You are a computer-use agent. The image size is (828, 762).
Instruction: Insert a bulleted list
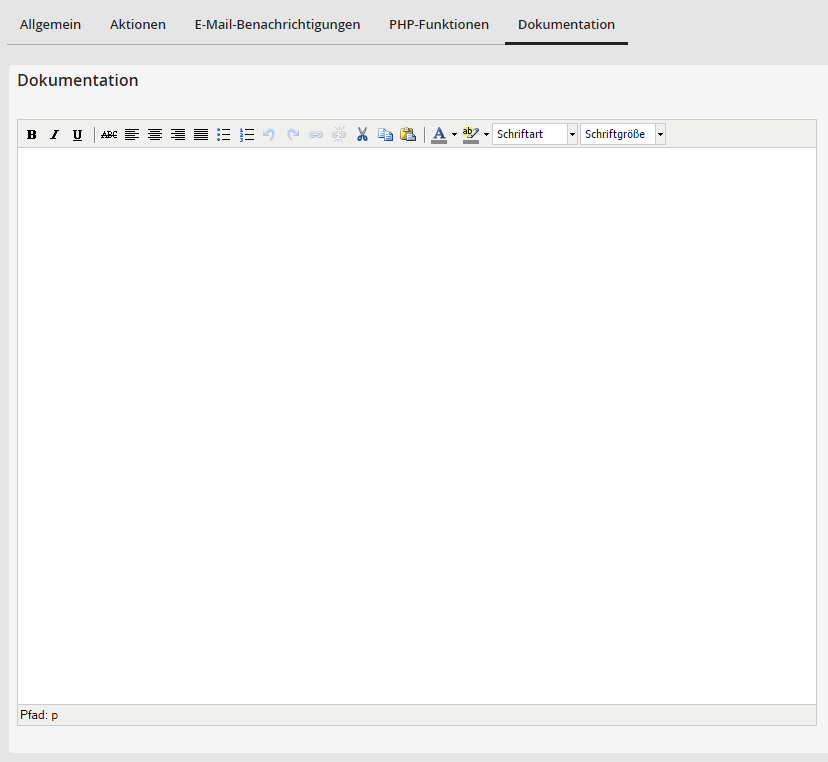pyautogui.click(x=224, y=134)
